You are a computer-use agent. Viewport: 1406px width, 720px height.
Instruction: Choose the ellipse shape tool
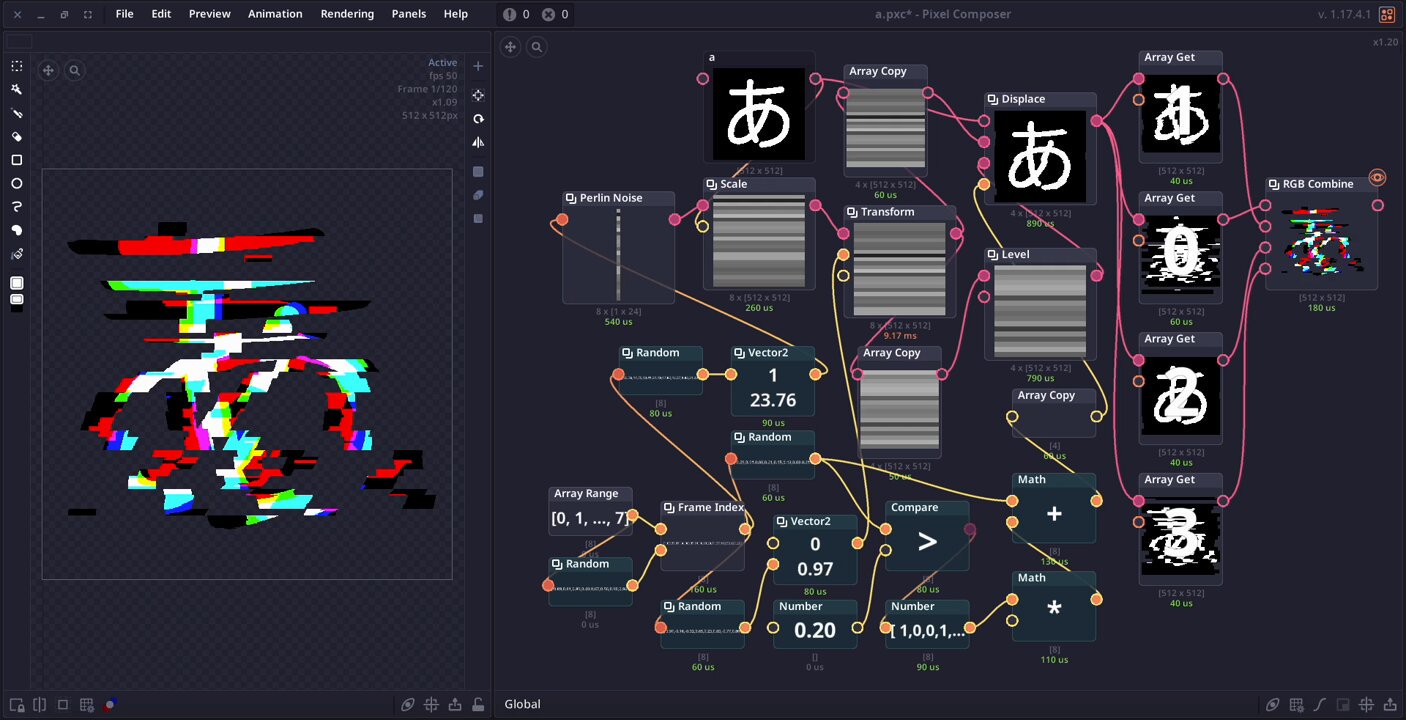(x=16, y=184)
